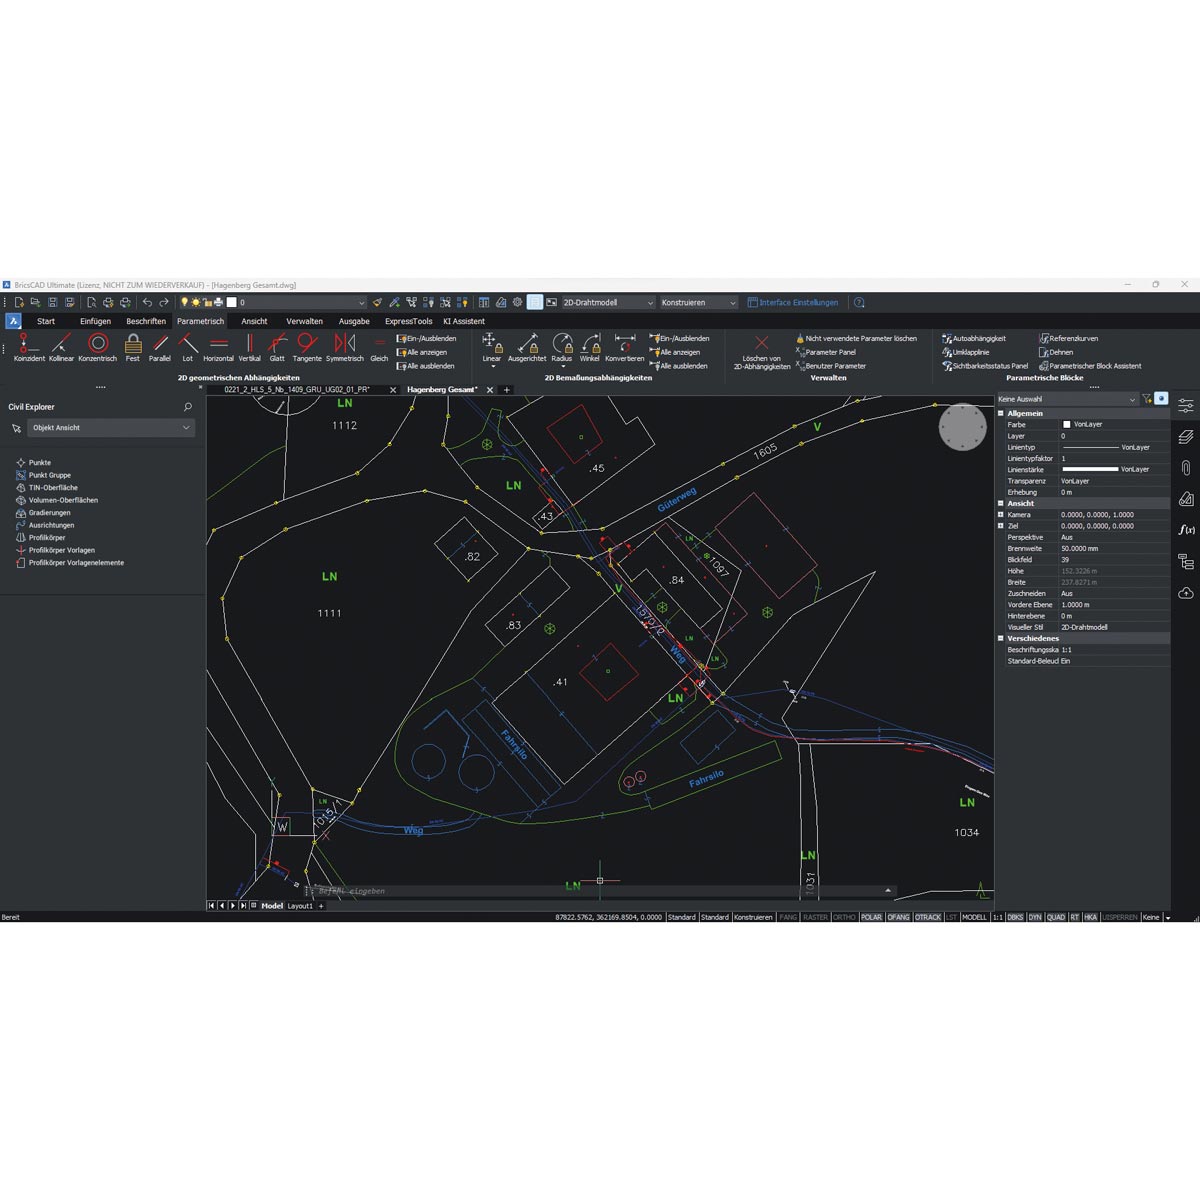
Task: Click the Farbe VonLayer color swatch
Action: (1066, 425)
